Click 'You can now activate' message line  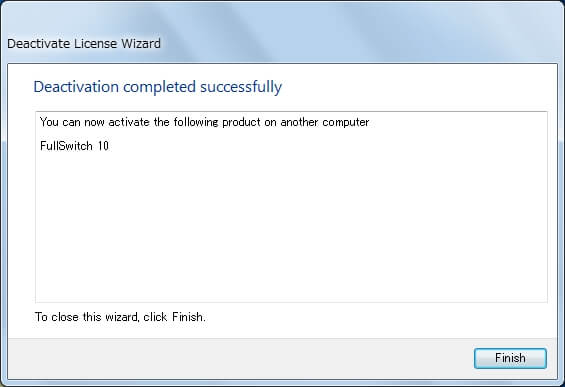(204, 122)
